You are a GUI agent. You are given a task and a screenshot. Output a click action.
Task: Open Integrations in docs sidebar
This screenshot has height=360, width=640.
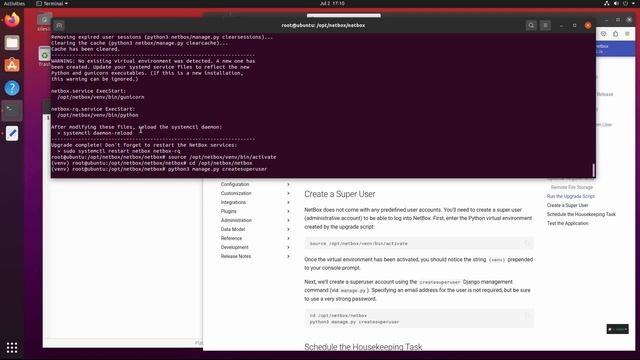click(233, 202)
